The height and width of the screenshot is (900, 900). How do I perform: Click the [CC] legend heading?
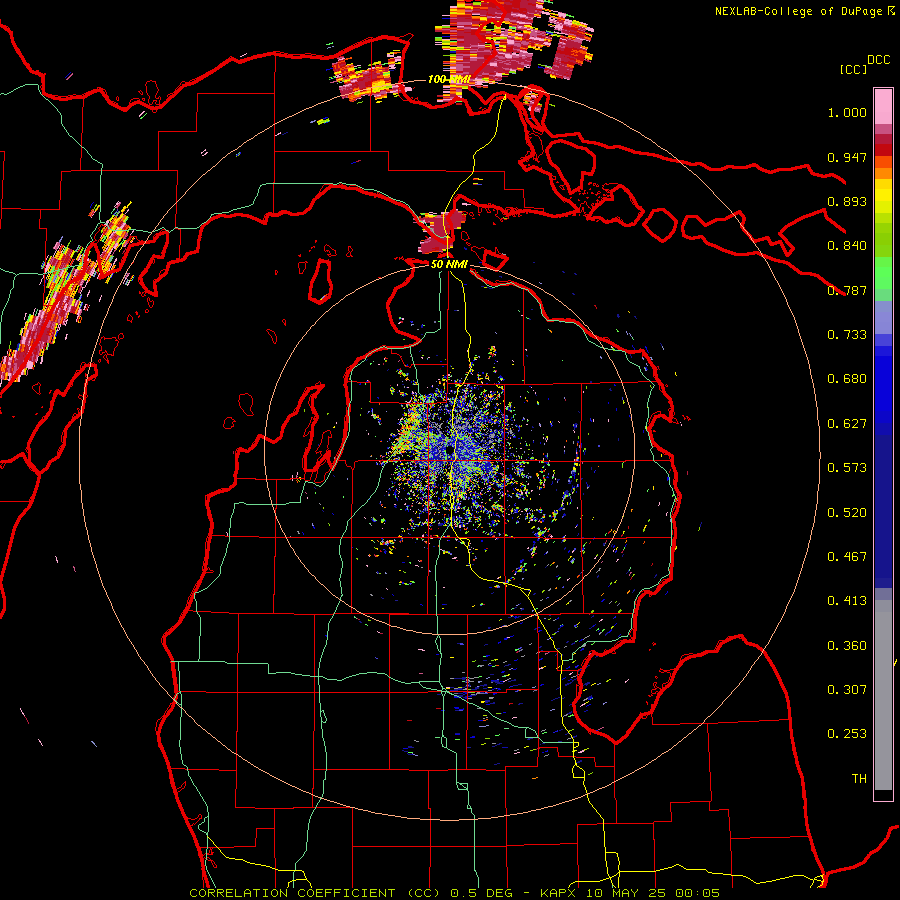pos(853,69)
